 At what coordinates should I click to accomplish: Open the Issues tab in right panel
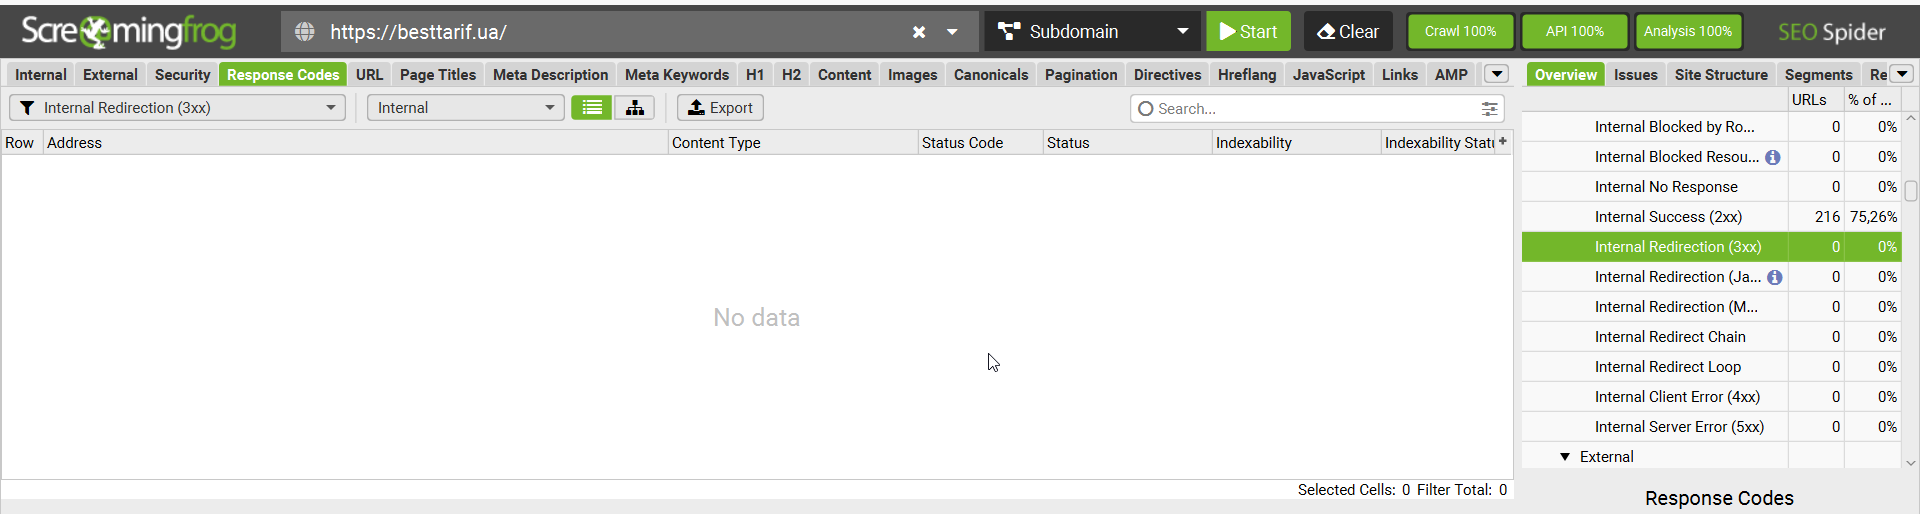tap(1635, 74)
